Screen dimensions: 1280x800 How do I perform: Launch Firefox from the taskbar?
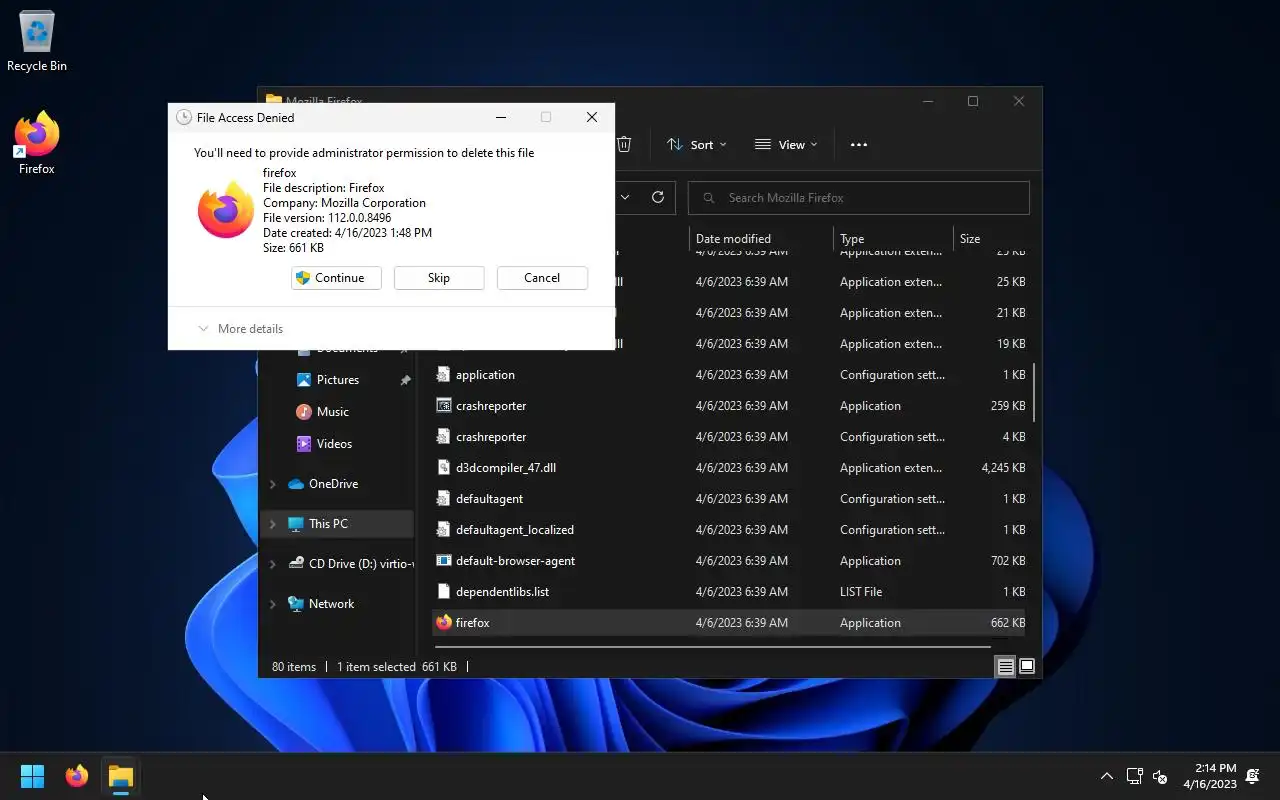pos(77,776)
